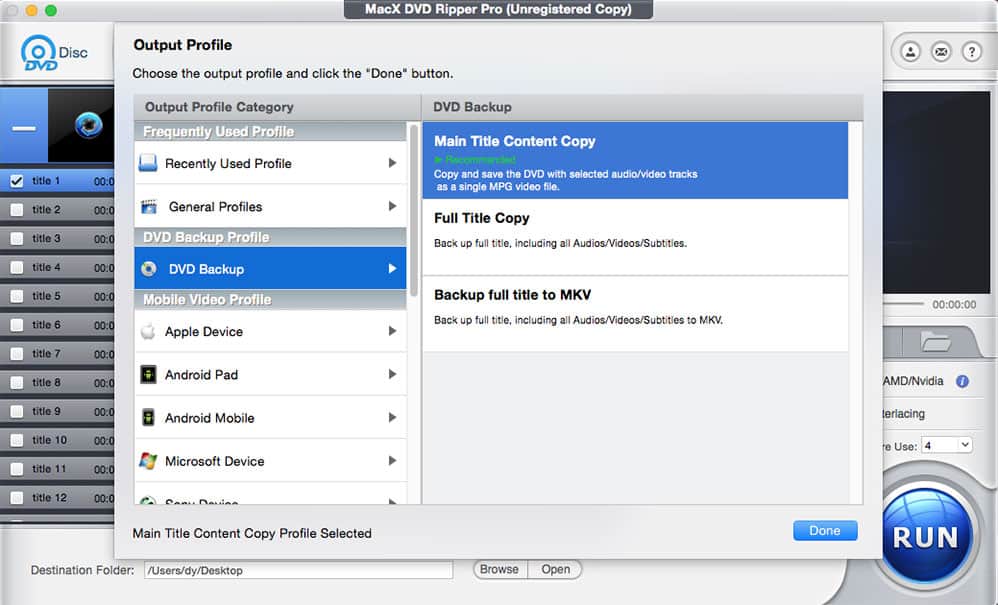Click the Done button

pyautogui.click(x=825, y=531)
